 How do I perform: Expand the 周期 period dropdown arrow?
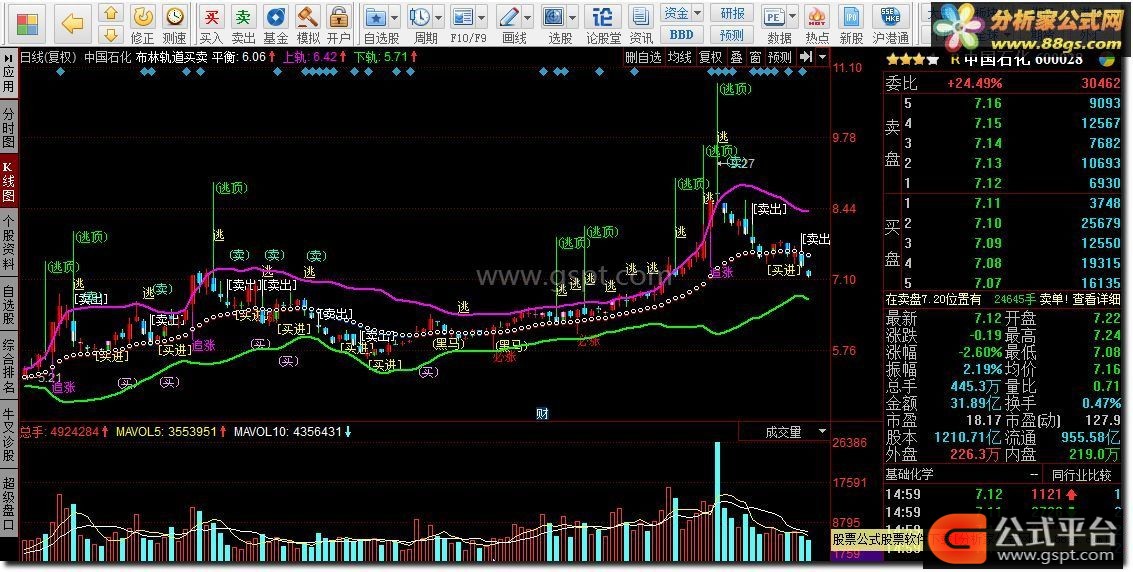(439, 17)
